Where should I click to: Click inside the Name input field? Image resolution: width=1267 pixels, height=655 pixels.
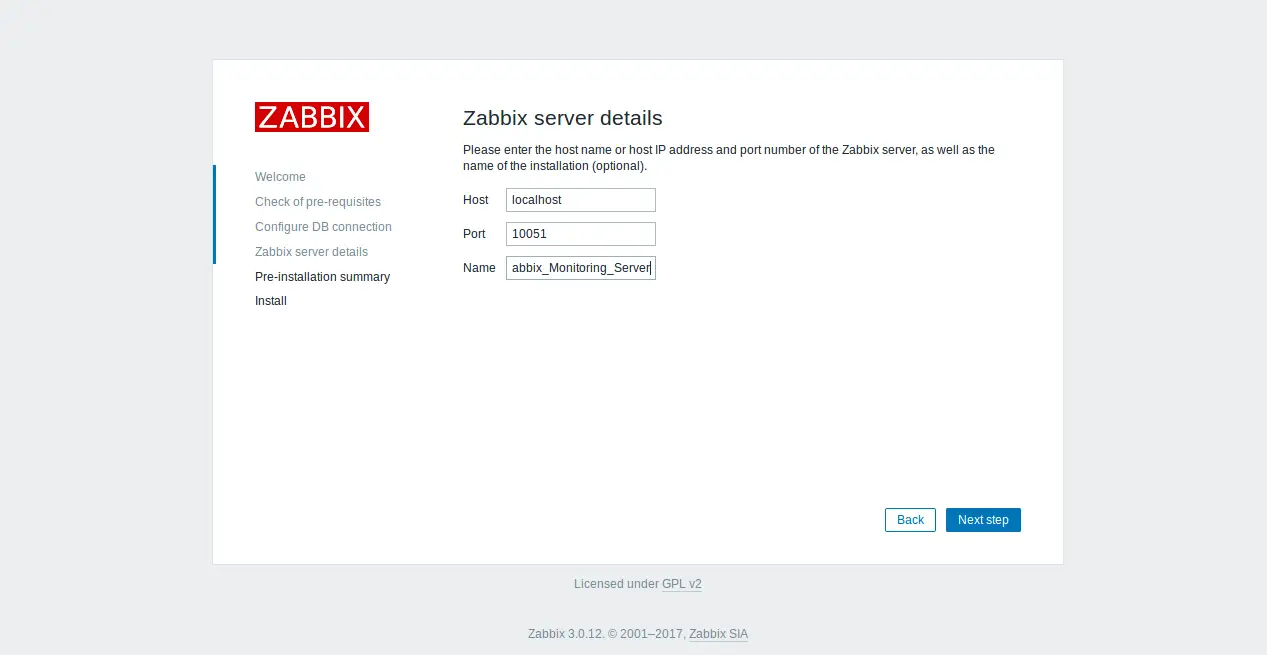581,268
